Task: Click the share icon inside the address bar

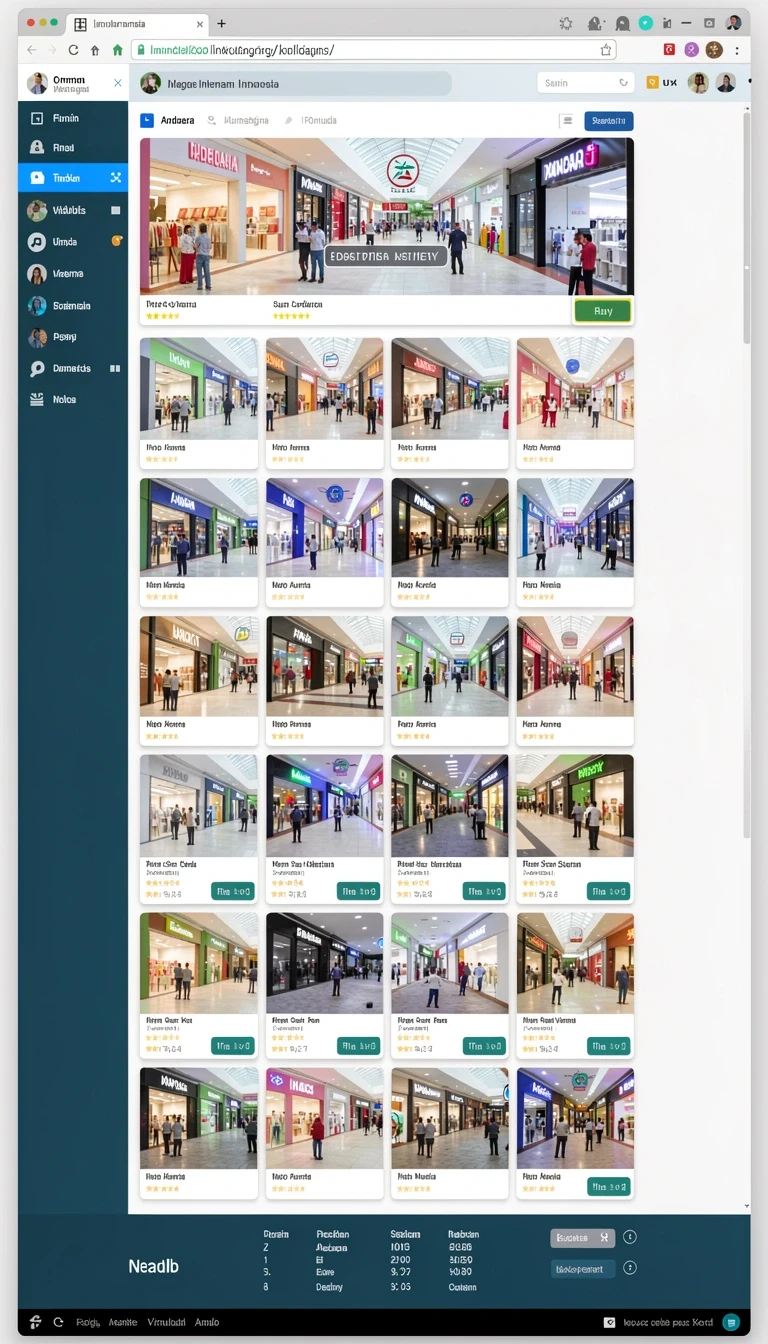Action: (x=605, y=49)
